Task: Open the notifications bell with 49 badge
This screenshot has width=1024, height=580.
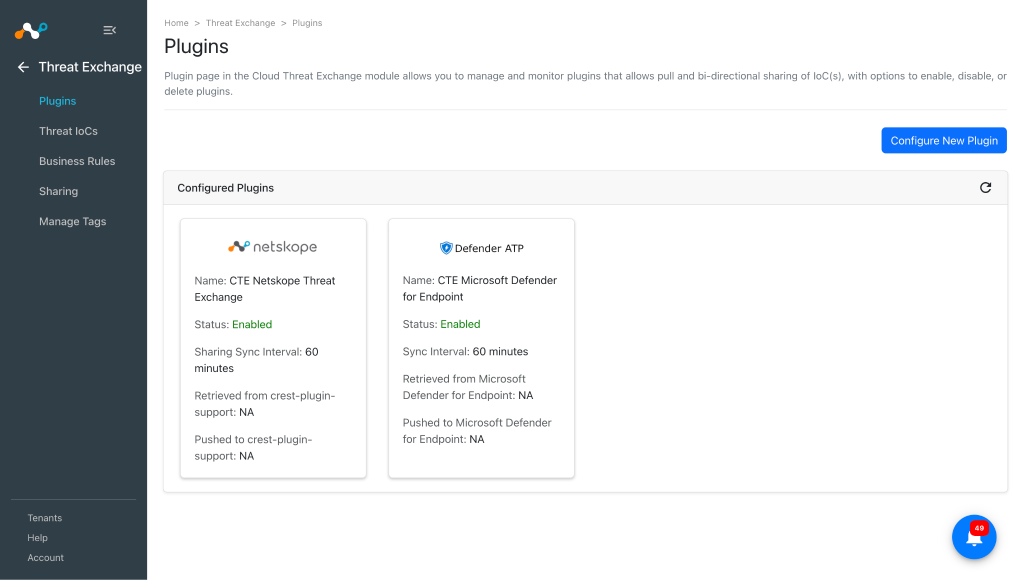Action: [x=974, y=537]
